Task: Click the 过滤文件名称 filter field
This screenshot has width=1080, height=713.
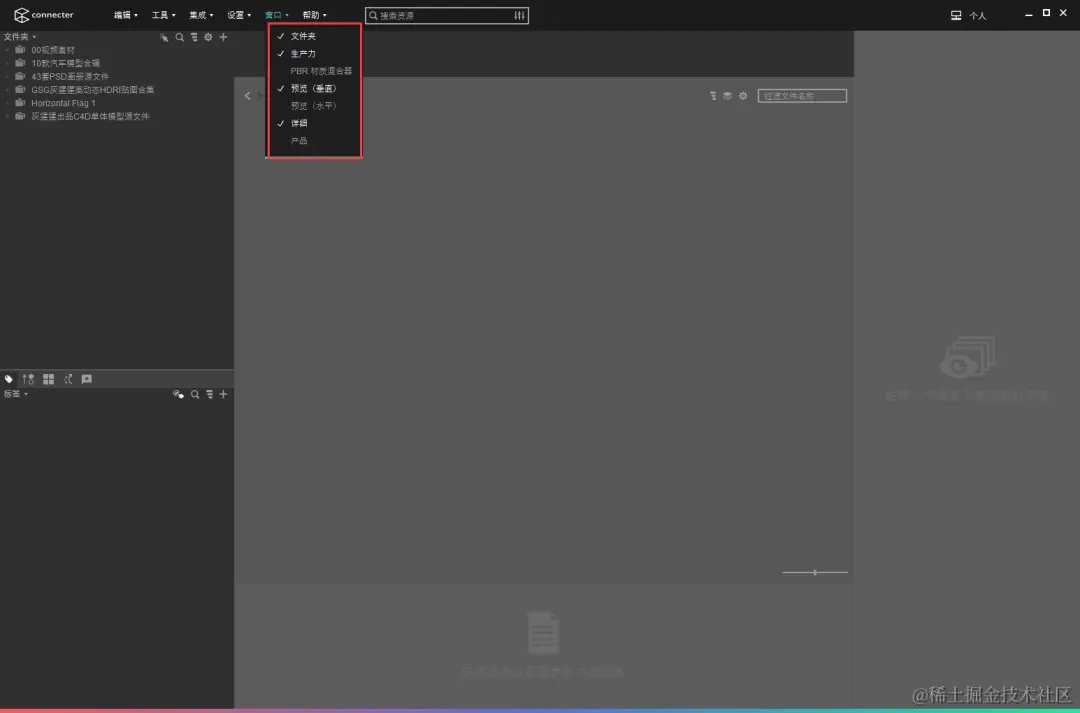Action: [x=802, y=96]
